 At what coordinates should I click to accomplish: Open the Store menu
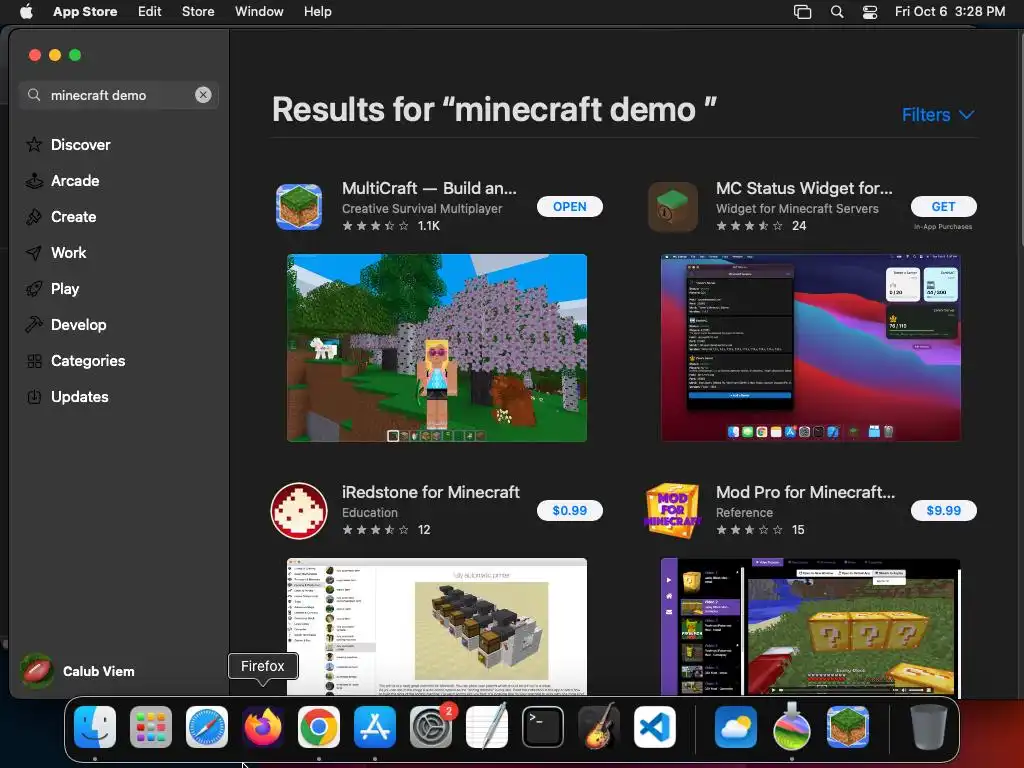pos(198,12)
